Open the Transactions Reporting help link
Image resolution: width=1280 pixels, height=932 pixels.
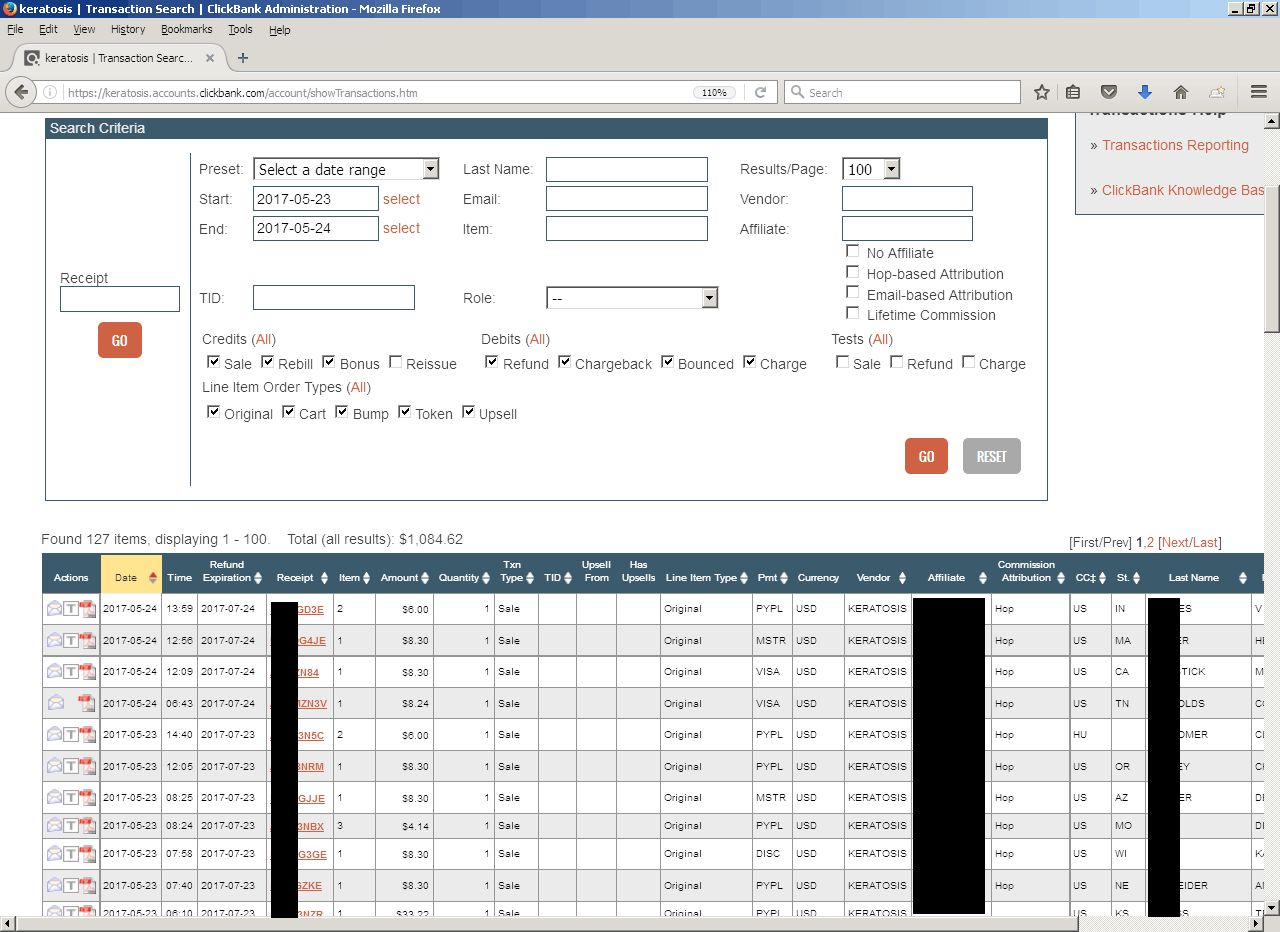point(1175,145)
